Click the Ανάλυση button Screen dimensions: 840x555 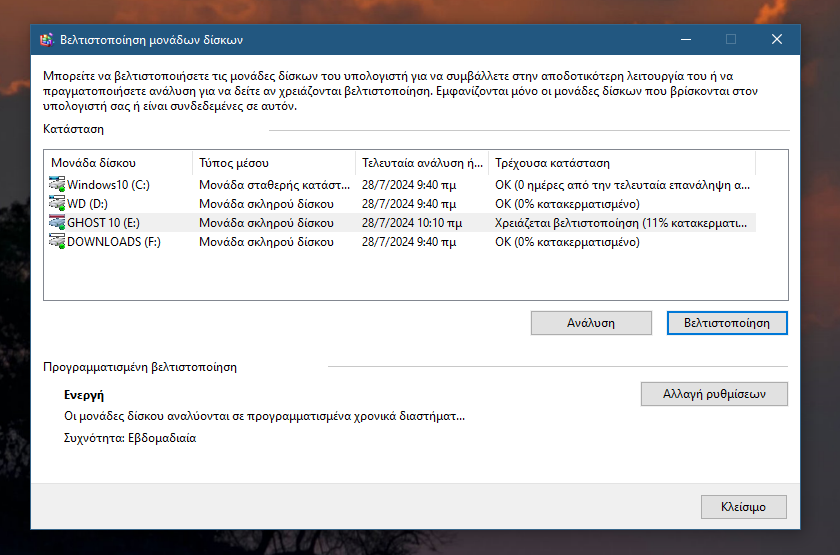coord(591,323)
